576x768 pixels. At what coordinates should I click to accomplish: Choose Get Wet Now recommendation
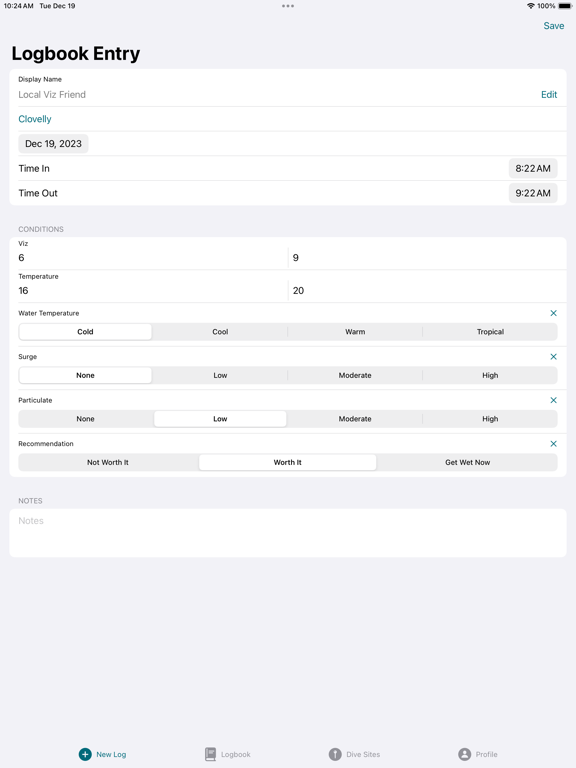tap(467, 462)
